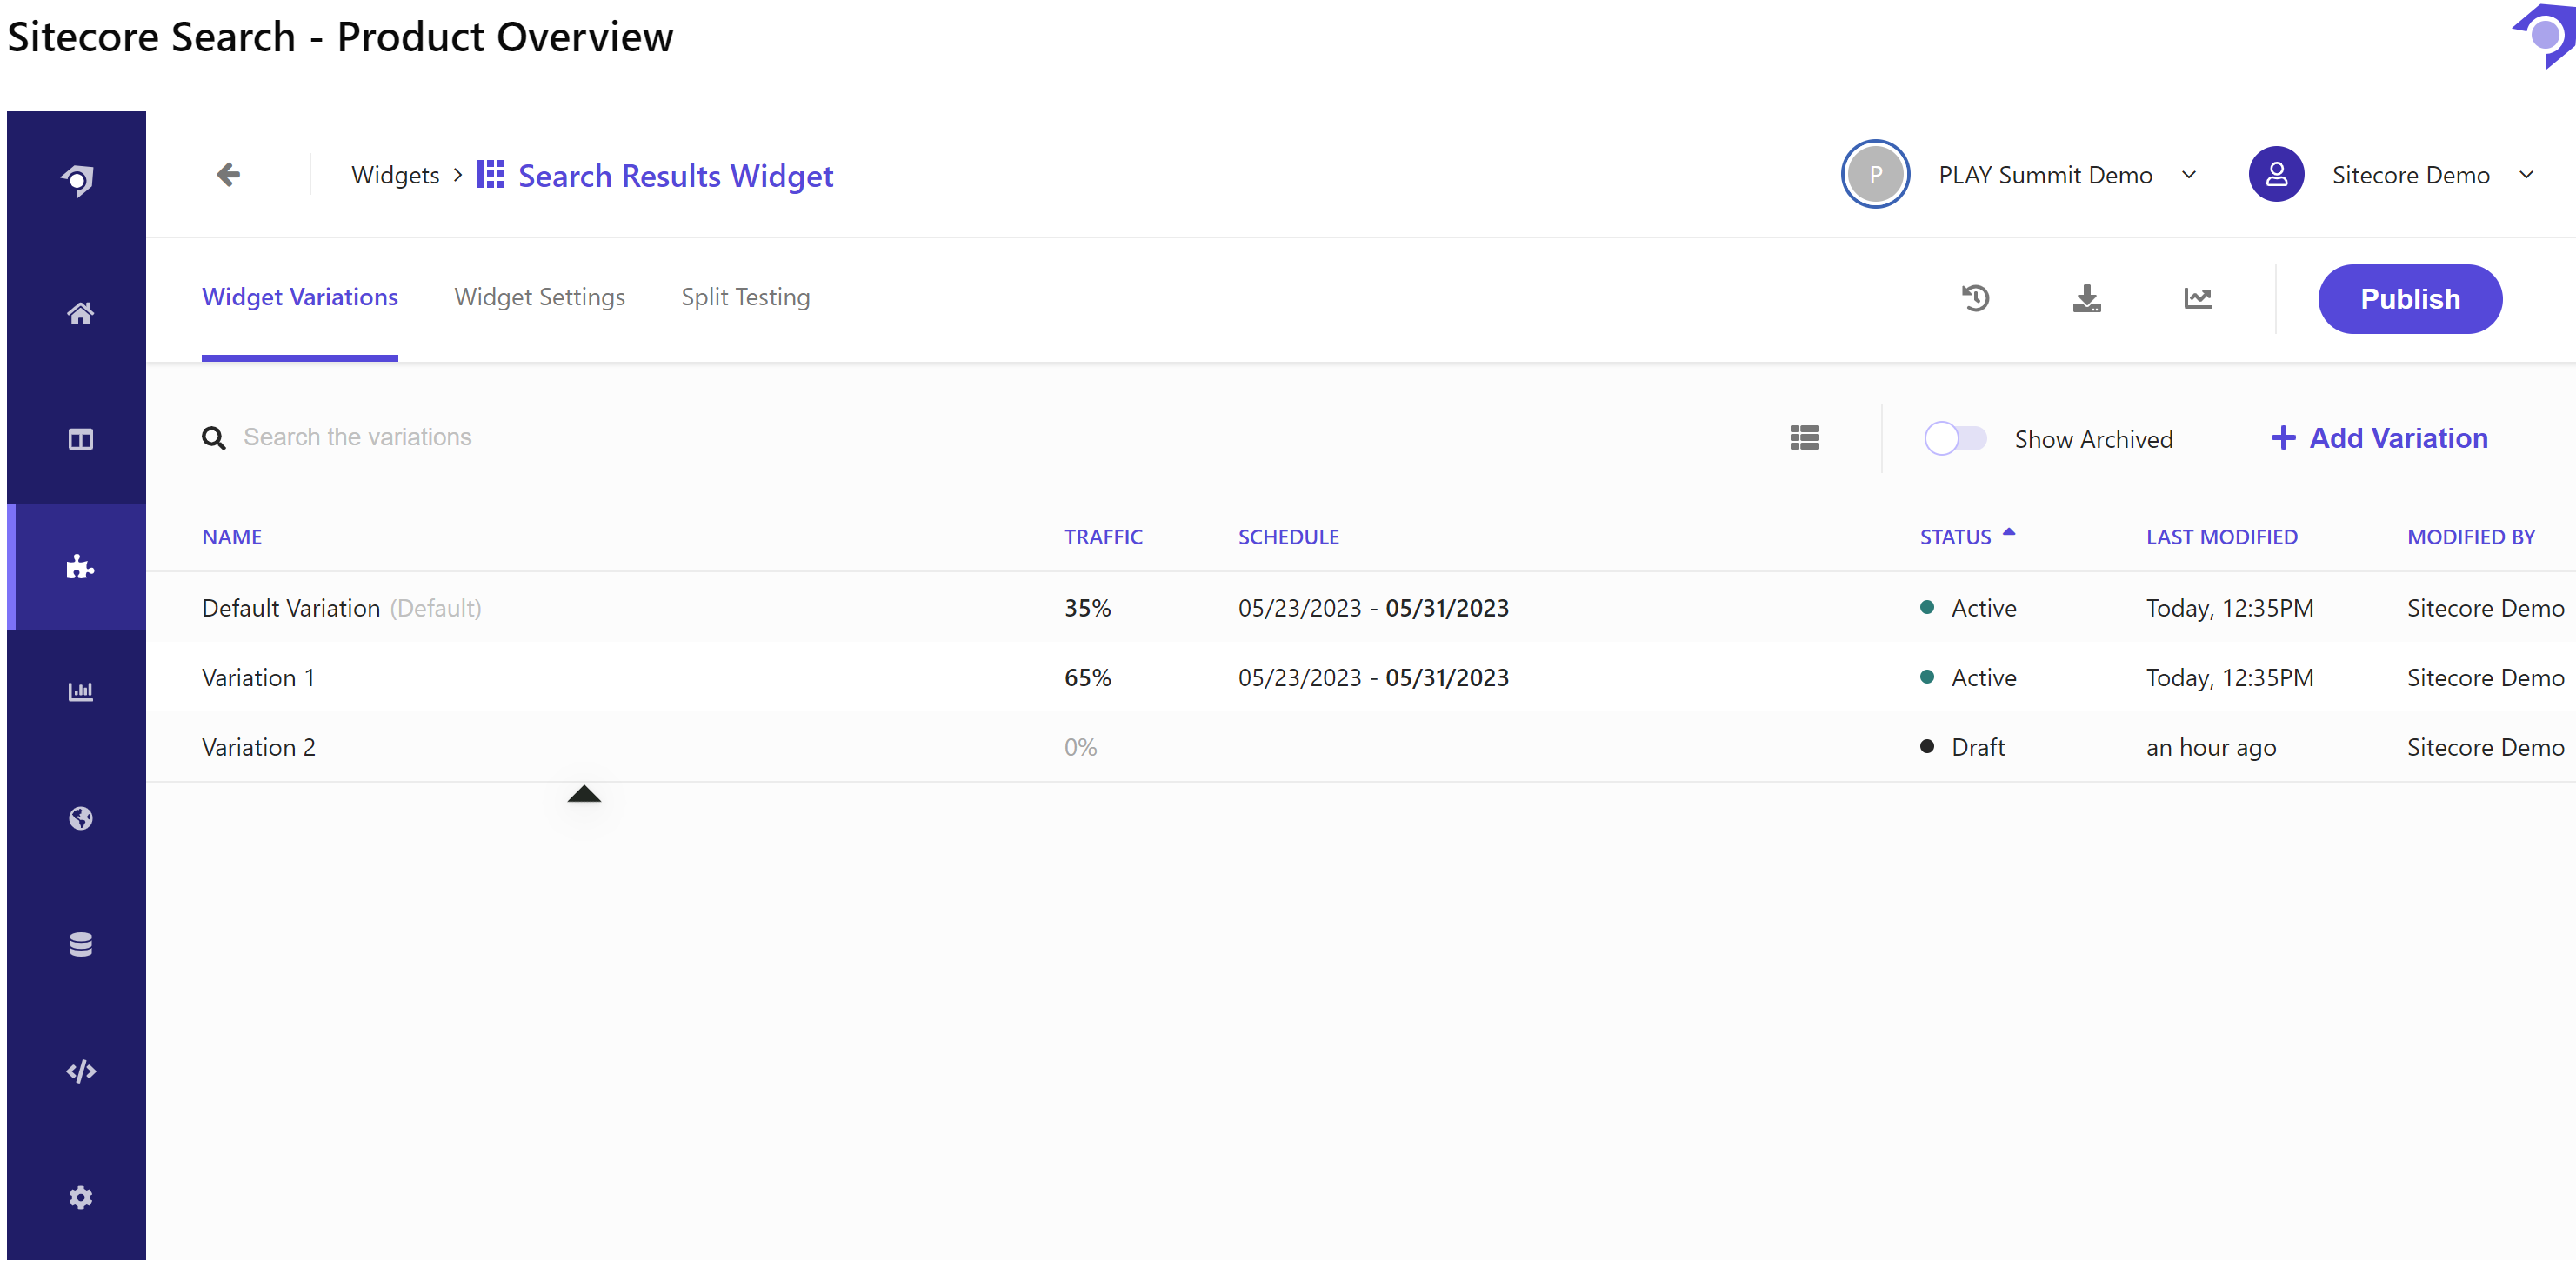Toggle the Show Archived switch
Image resolution: width=2576 pixels, height=1261 pixels.
click(1955, 439)
